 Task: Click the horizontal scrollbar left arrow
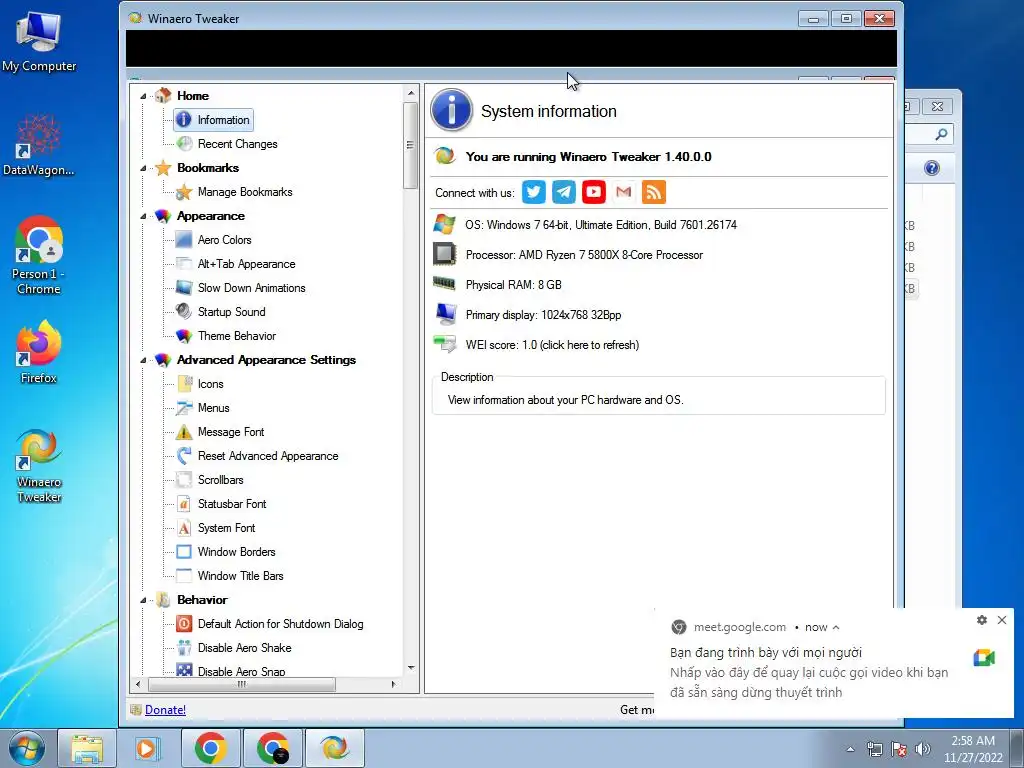tap(138, 684)
